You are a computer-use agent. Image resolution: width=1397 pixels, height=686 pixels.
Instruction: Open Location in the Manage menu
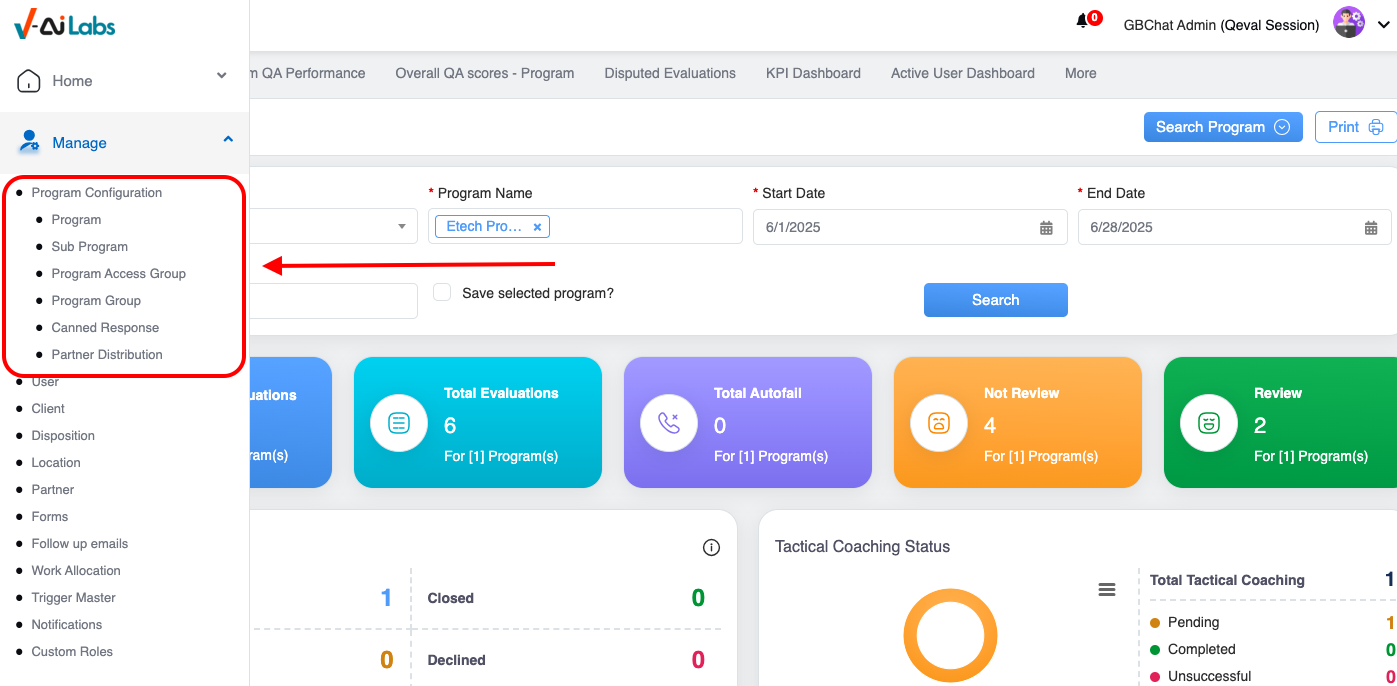(56, 463)
